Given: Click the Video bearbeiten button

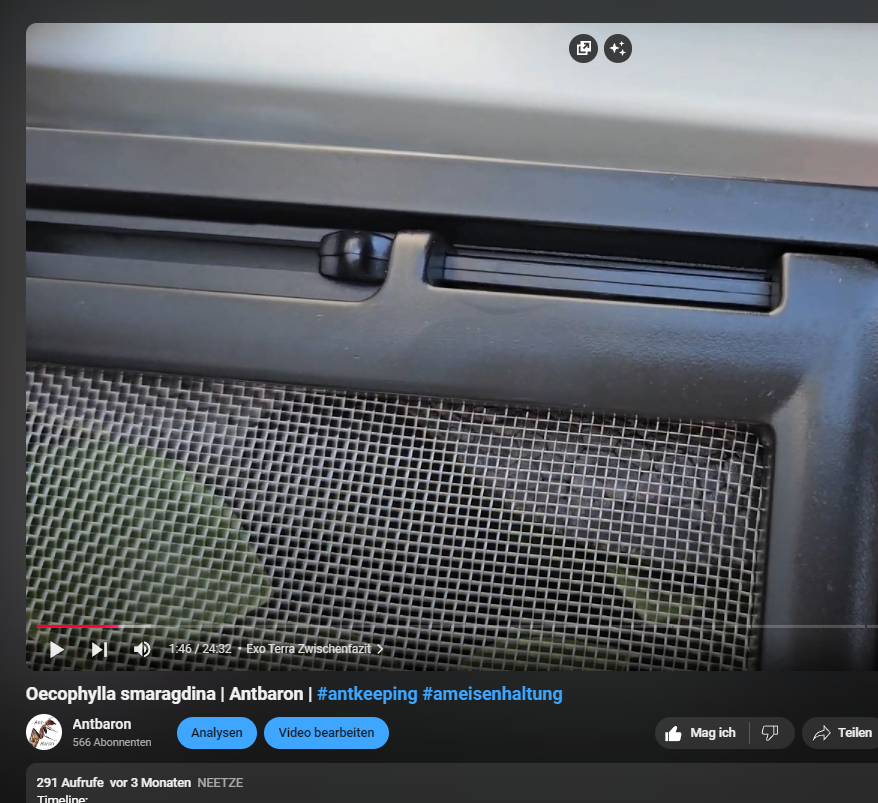Looking at the screenshot, I should 326,733.
